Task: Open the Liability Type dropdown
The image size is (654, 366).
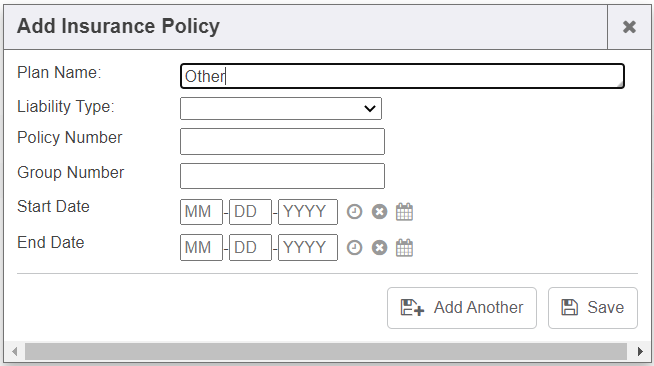Action: coord(281,108)
